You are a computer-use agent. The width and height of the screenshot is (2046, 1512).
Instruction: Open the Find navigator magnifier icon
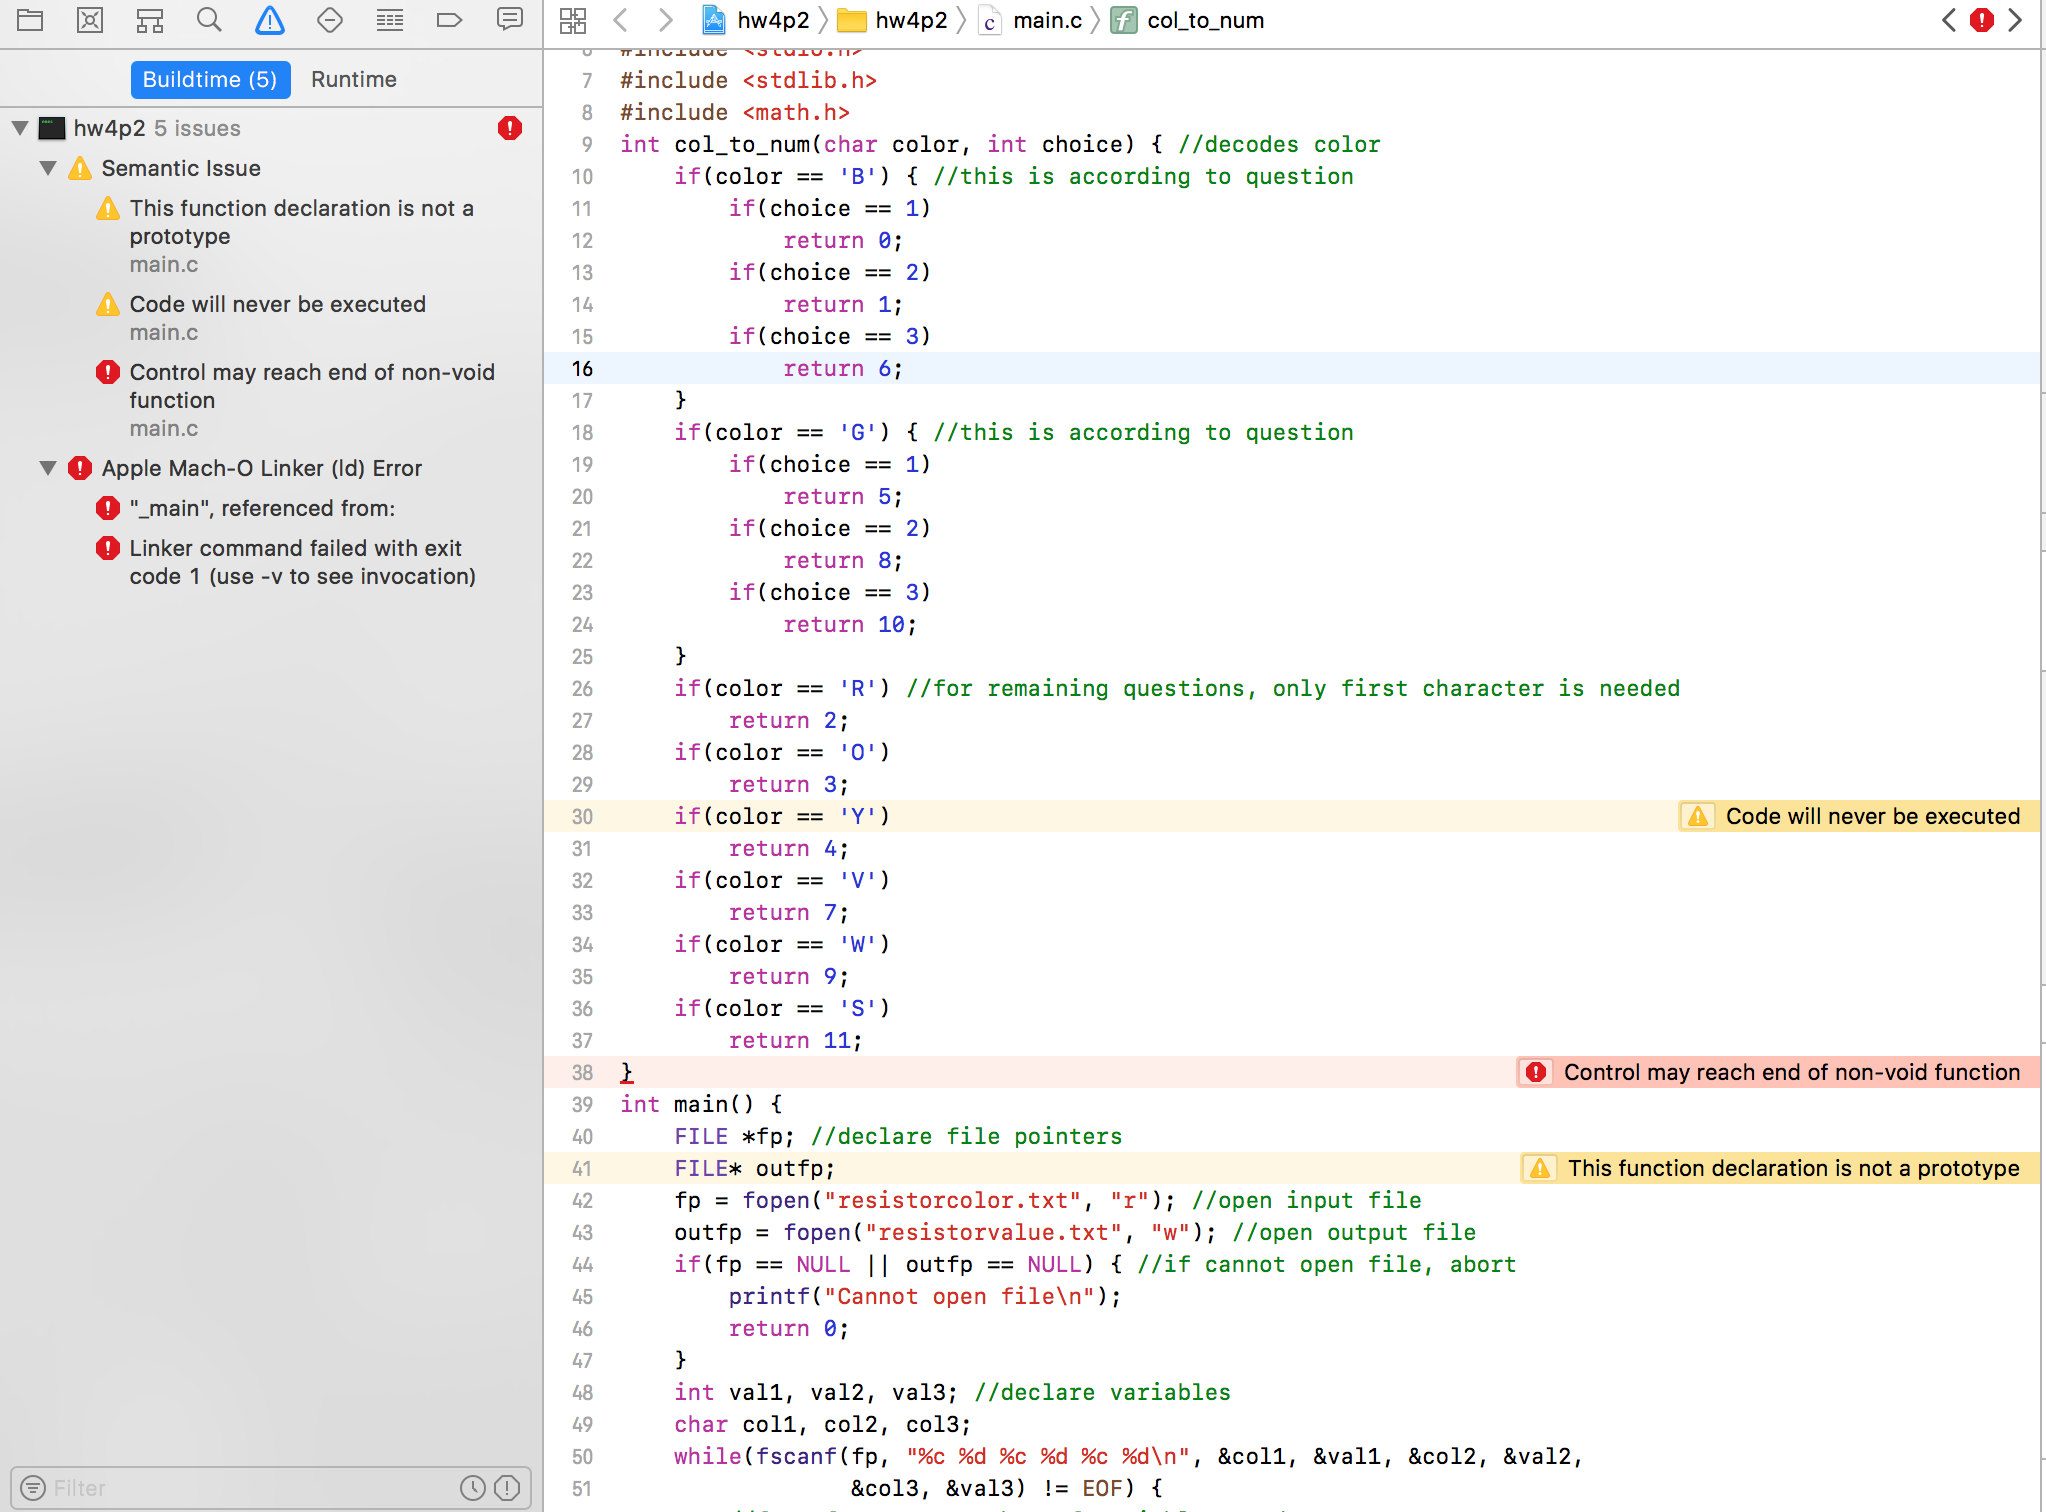coord(209,20)
